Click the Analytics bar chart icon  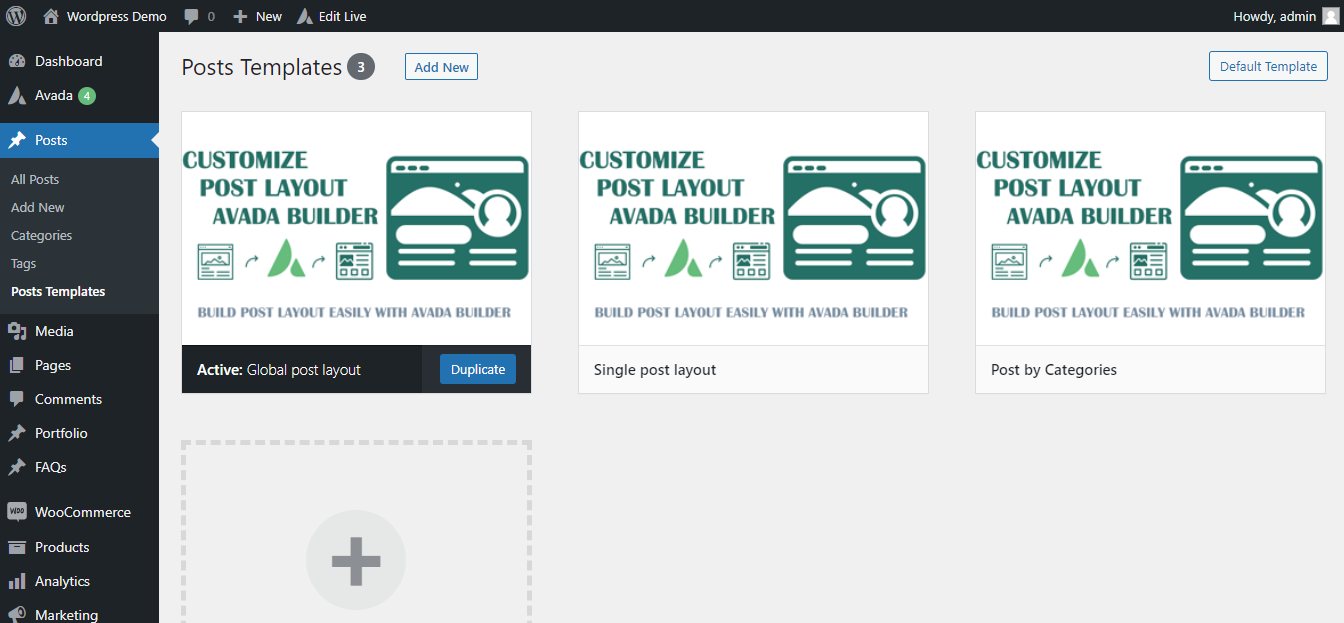click(x=17, y=581)
